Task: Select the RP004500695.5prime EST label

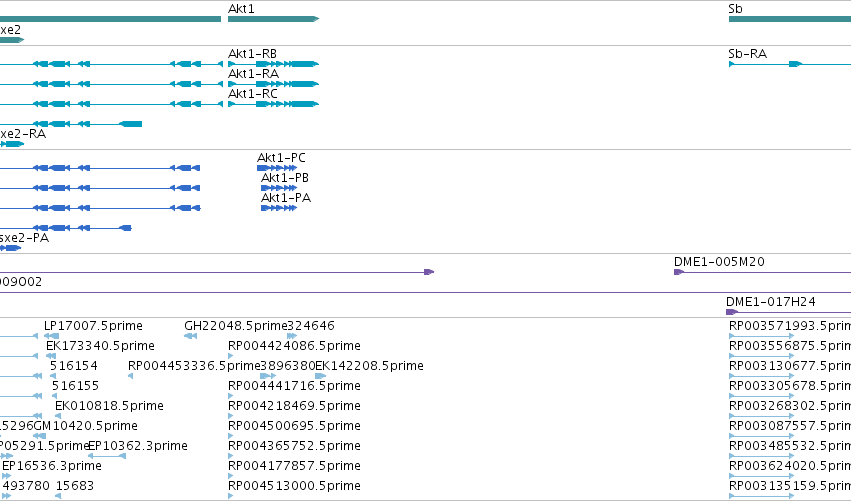Action: point(294,426)
